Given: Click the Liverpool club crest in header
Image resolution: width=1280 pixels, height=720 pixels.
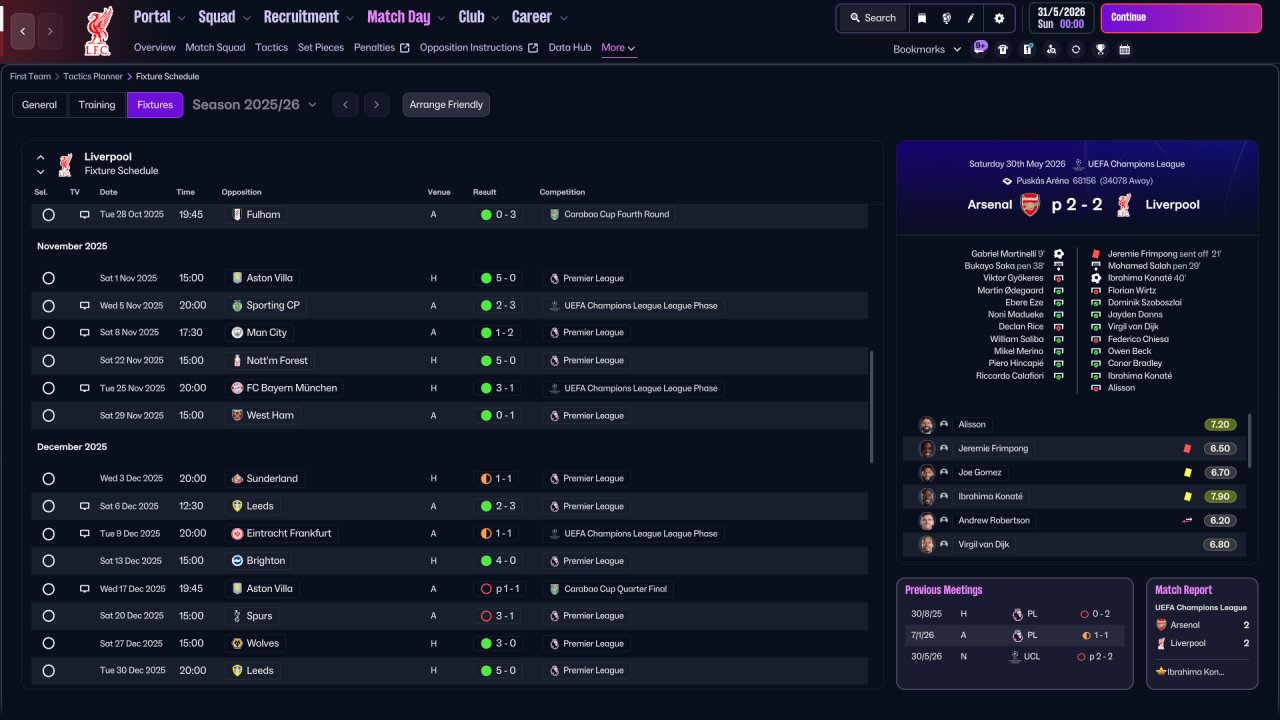Looking at the screenshot, I should (98, 30).
